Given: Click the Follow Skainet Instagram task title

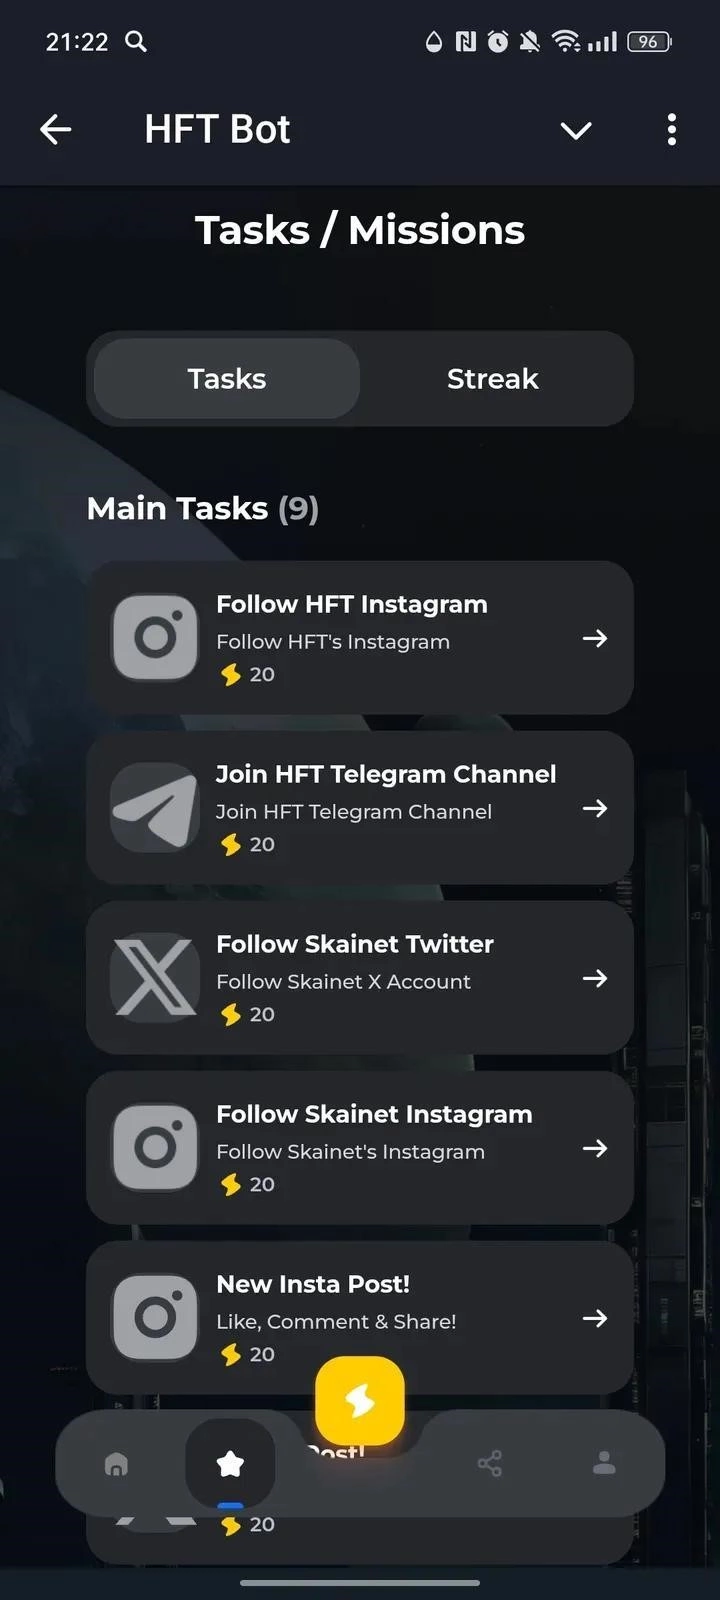Looking at the screenshot, I should point(374,1114).
